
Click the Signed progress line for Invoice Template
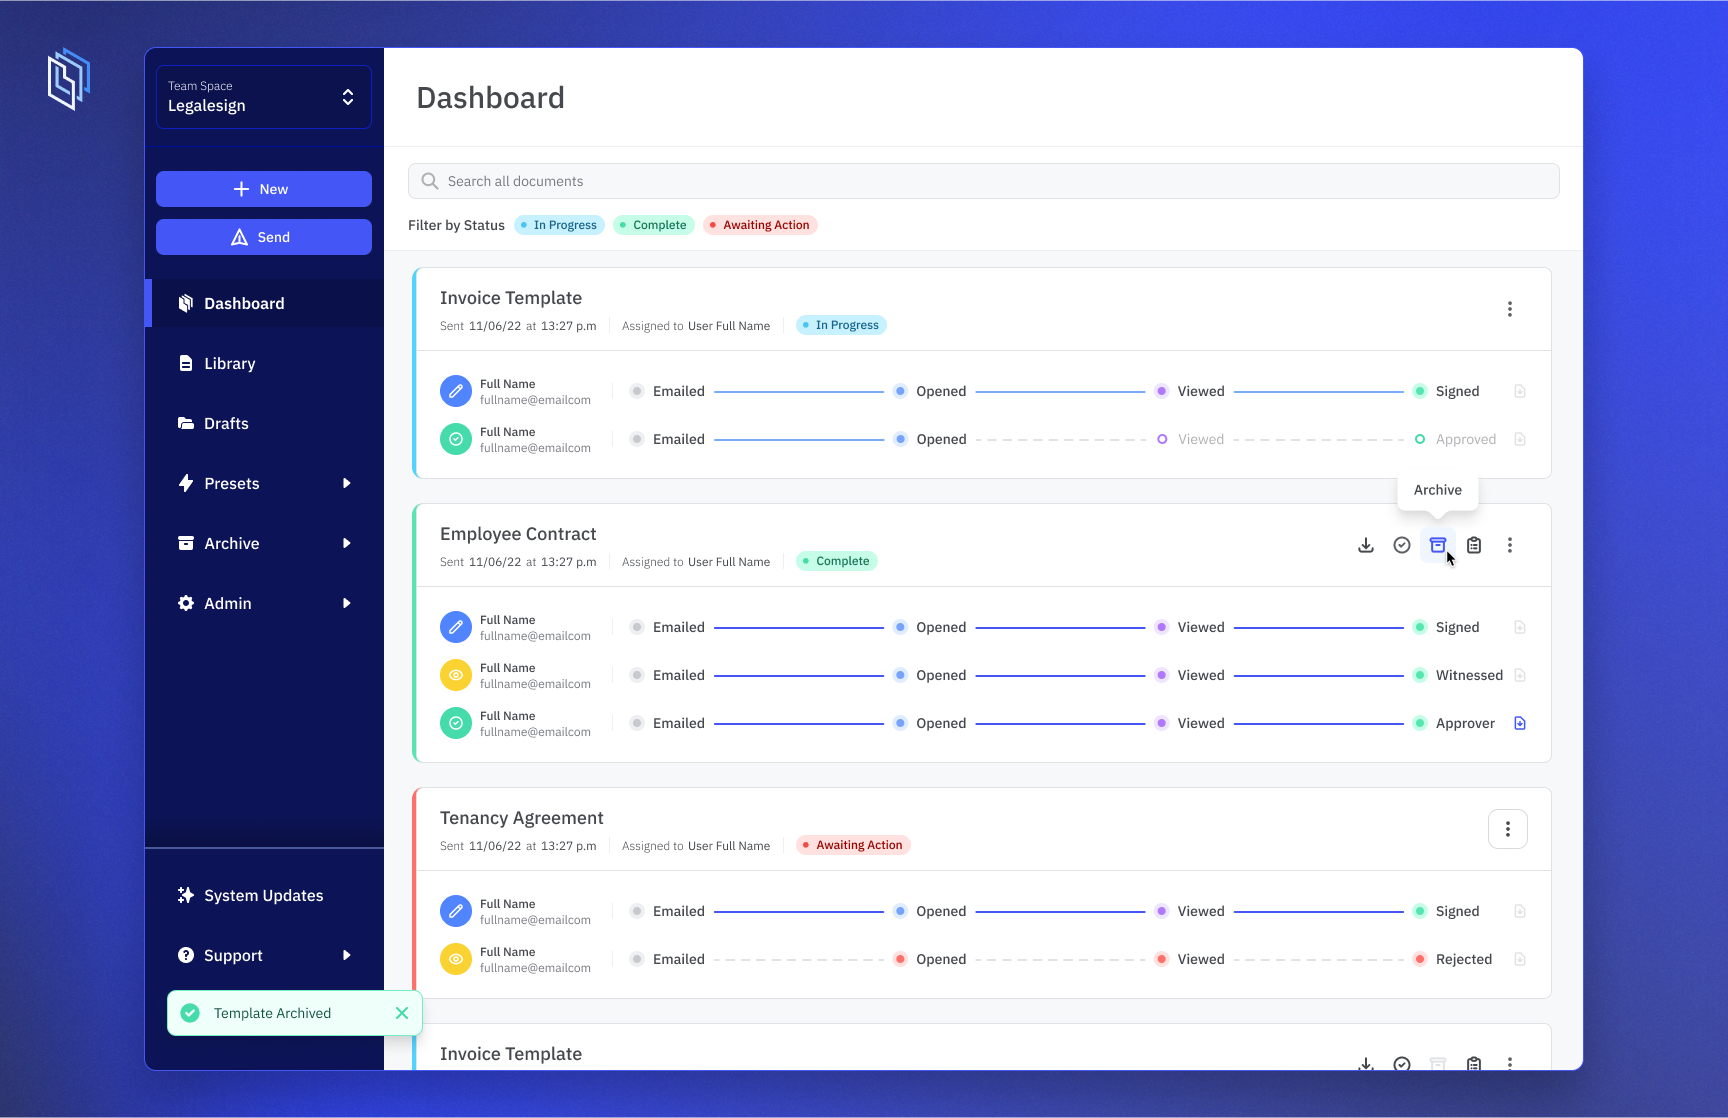pyautogui.click(x=1320, y=391)
